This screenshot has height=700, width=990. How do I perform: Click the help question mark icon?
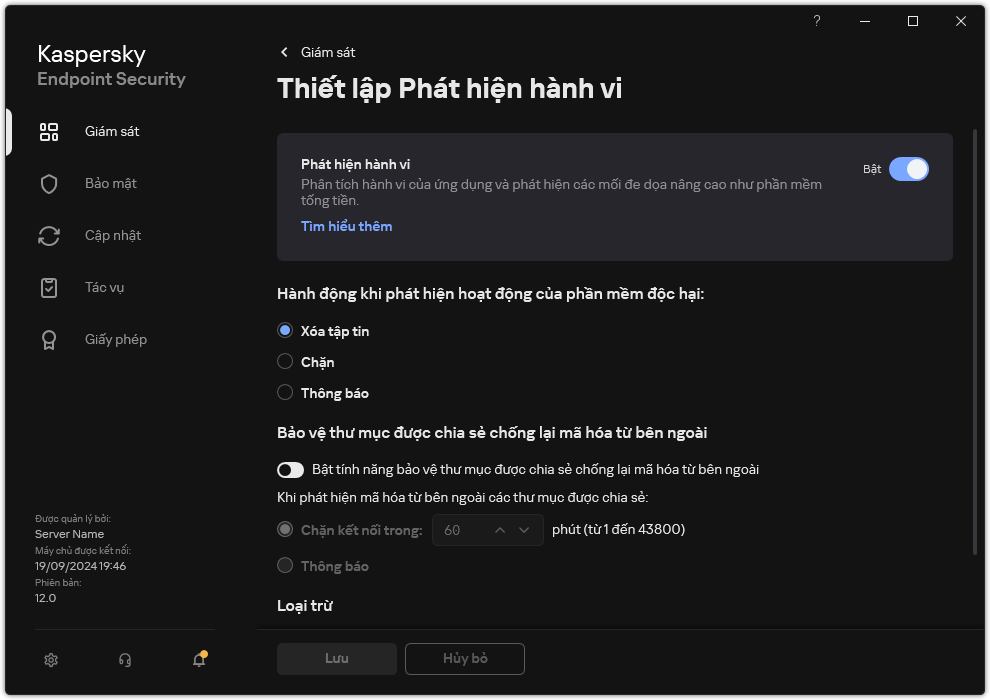pos(816,21)
